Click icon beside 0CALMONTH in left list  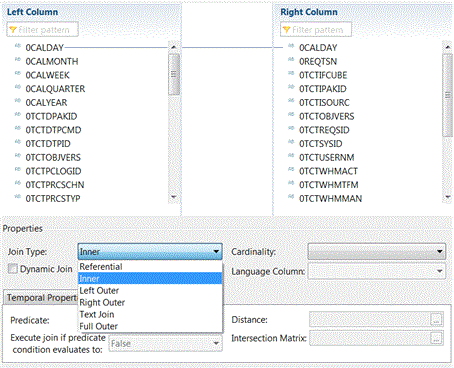[18, 60]
